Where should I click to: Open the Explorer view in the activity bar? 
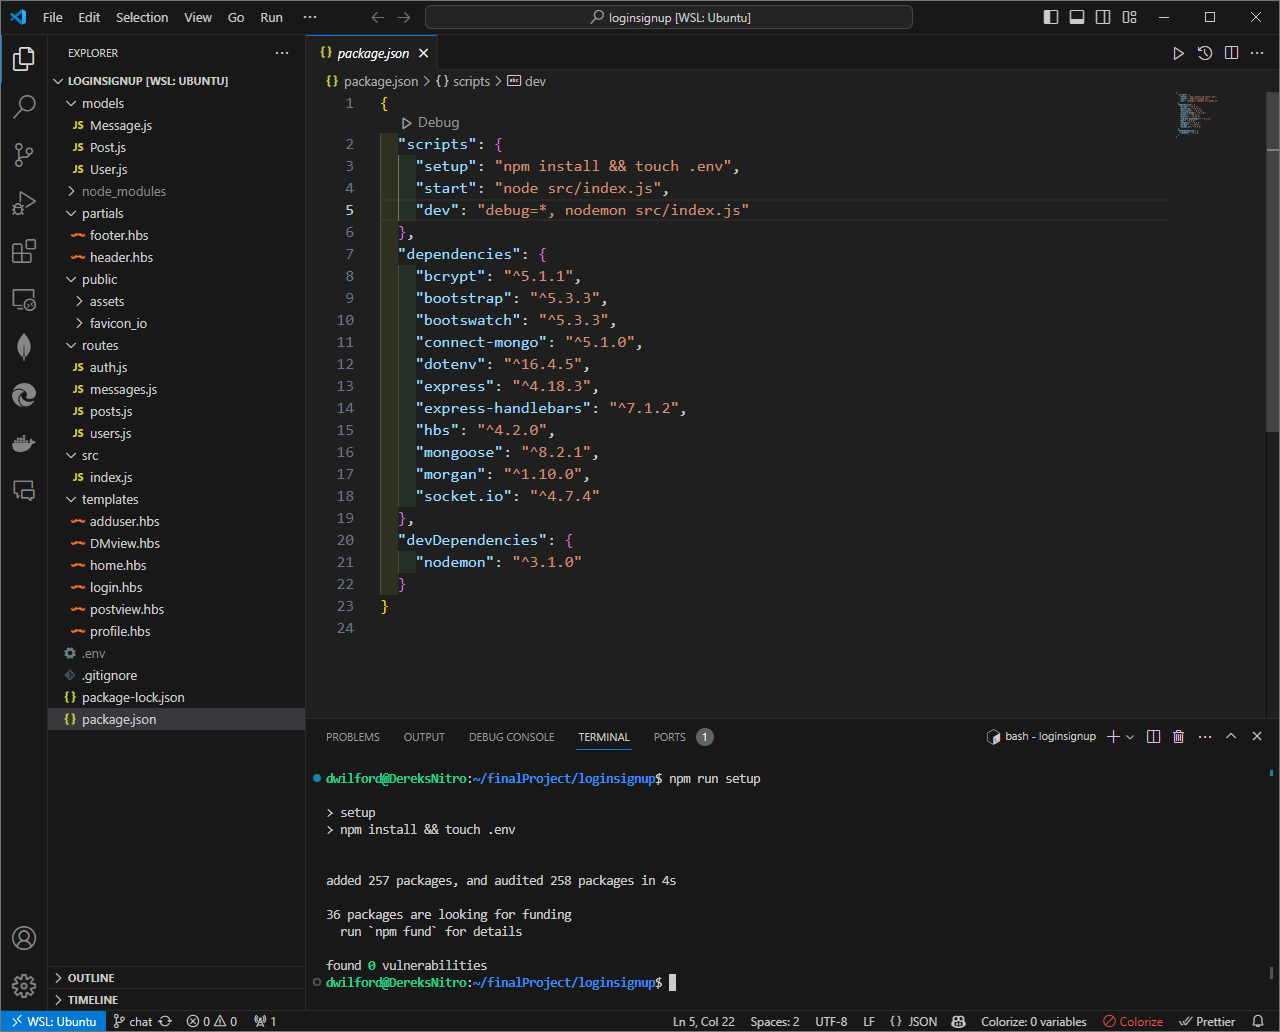[24, 59]
